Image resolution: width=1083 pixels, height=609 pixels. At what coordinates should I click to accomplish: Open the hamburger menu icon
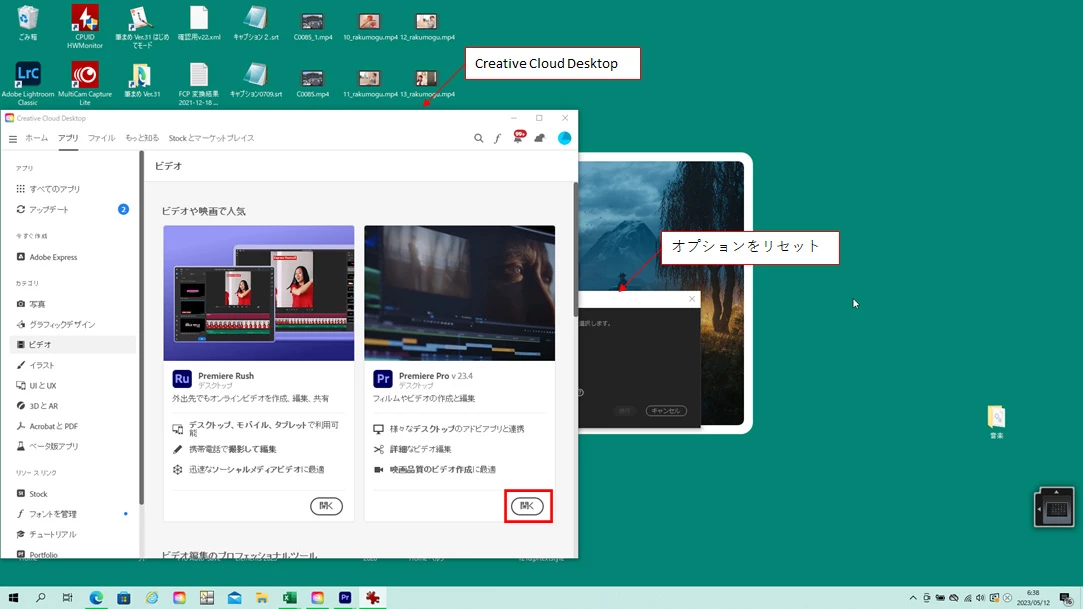coord(12,139)
